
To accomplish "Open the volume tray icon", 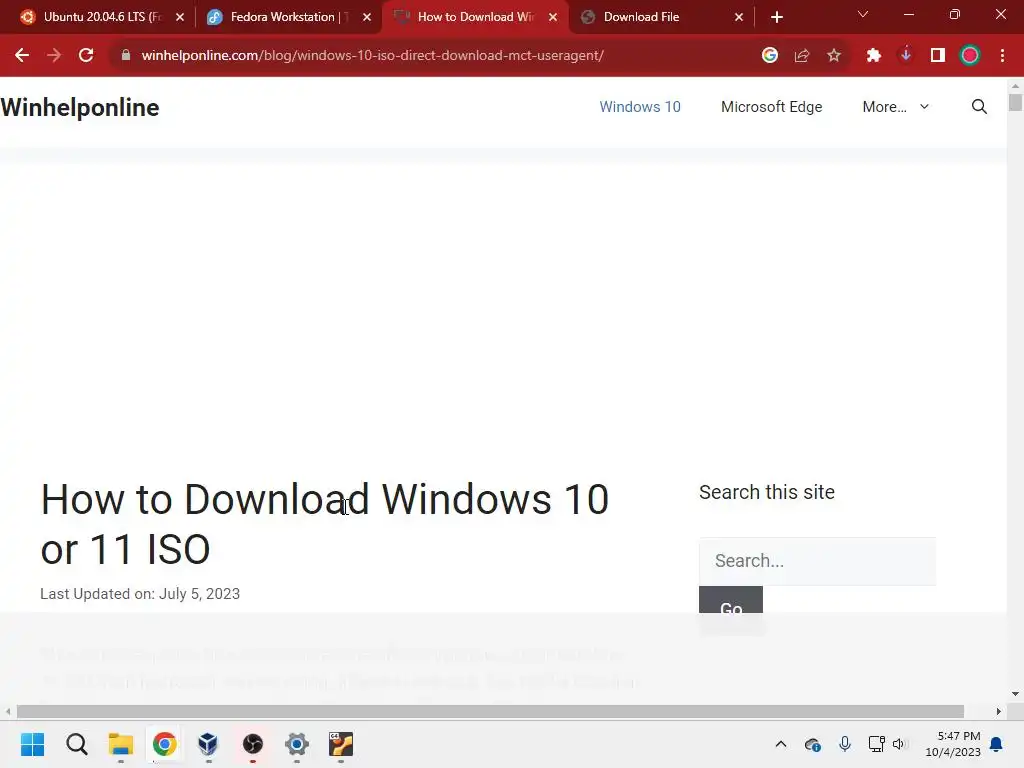I will (x=900, y=744).
